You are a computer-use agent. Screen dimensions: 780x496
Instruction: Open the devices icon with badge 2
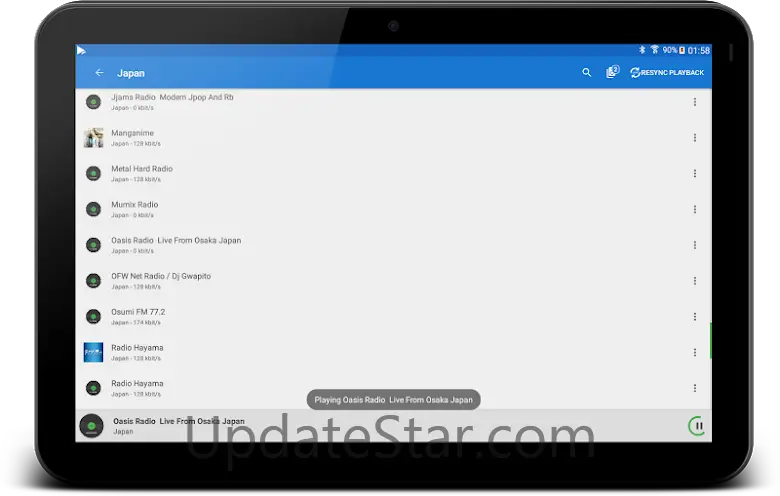[612, 72]
